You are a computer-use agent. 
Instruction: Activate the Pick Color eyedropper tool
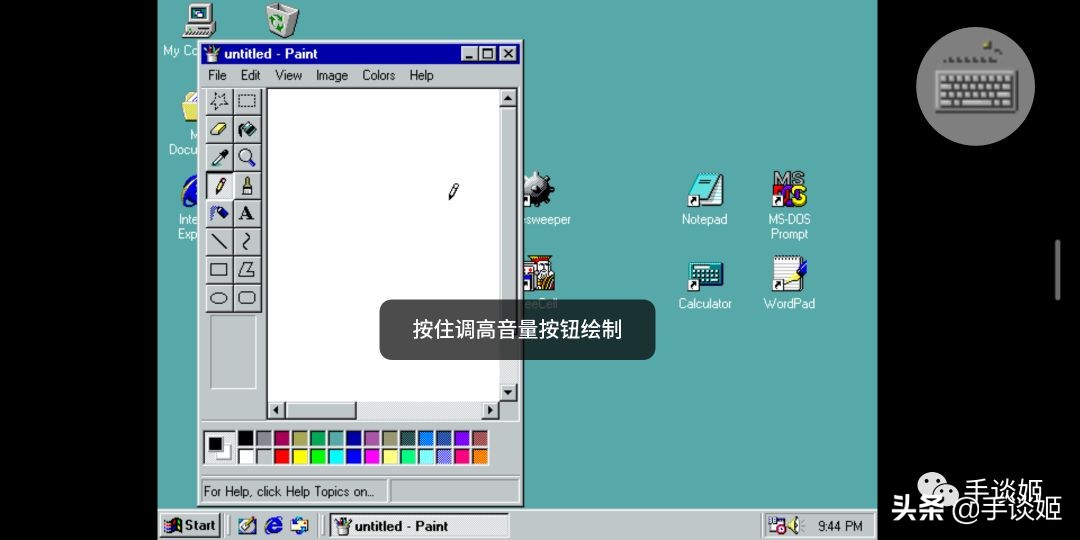coord(219,158)
